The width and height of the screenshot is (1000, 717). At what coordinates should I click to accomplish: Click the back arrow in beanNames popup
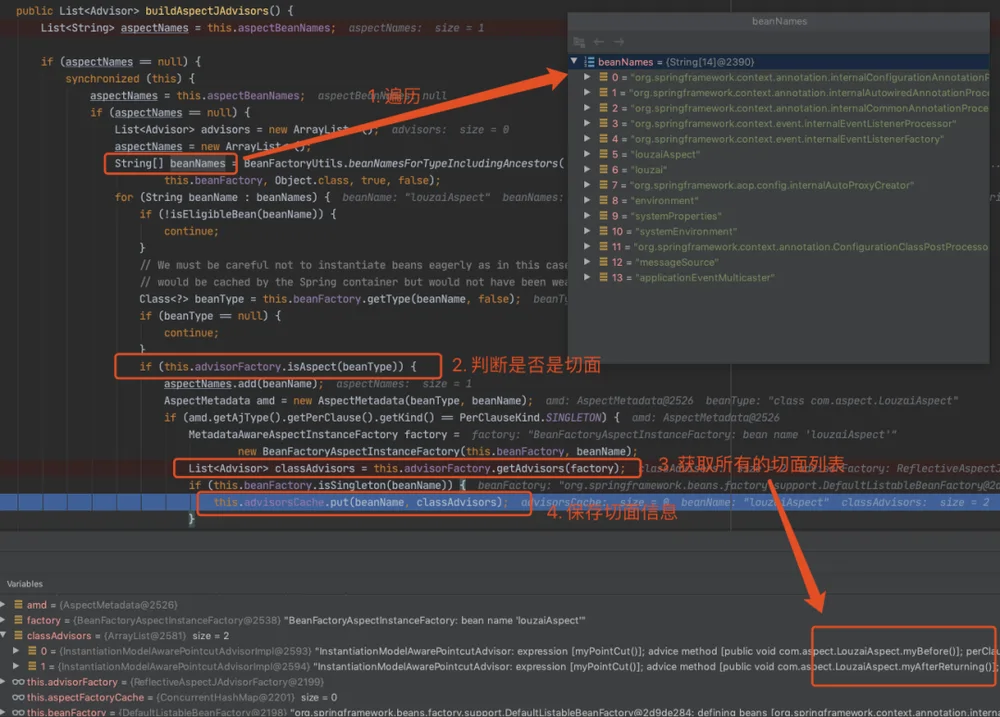(599, 42)
